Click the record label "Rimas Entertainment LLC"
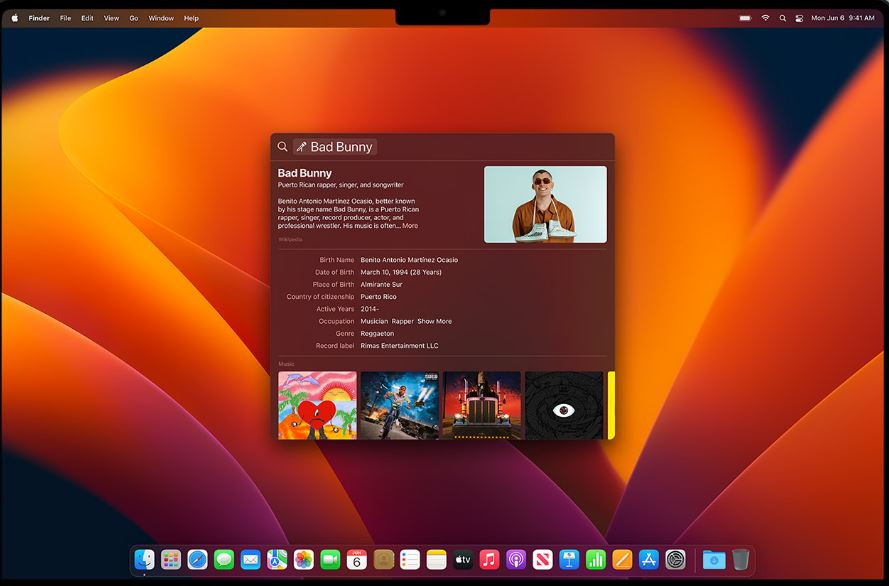889x586 pixels. tap(400, 346)
